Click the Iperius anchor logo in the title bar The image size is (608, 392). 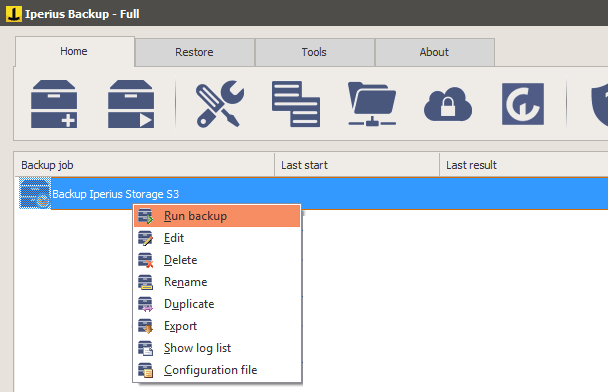14,14
